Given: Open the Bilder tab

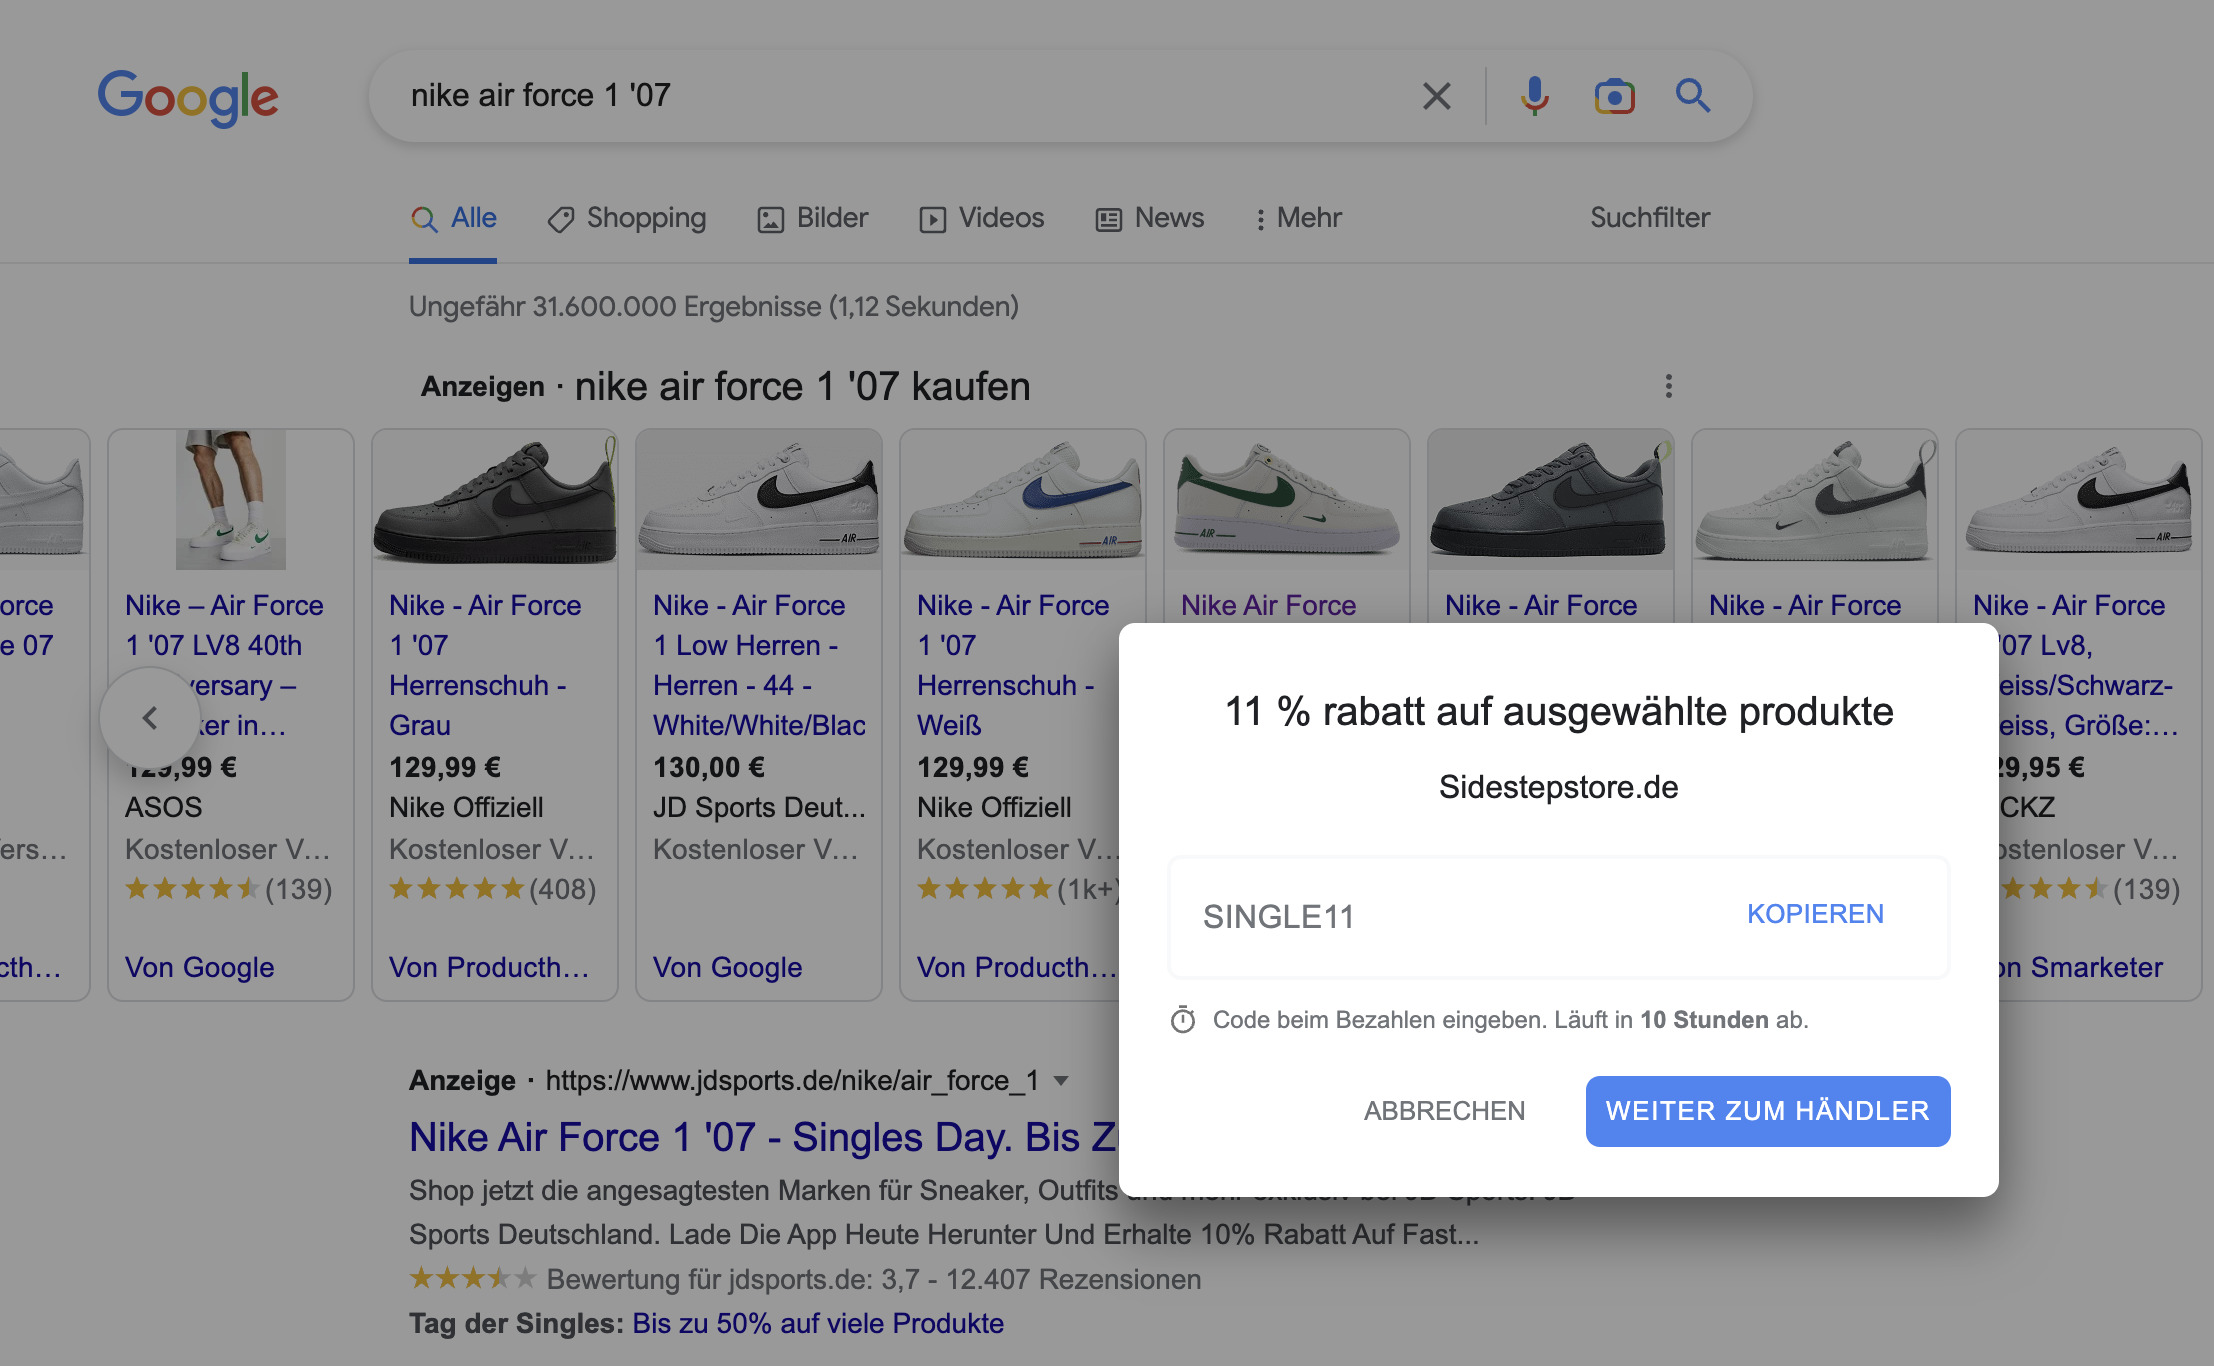Looking at the screenshot, I should pyautogui.click(x=812, y=218).
